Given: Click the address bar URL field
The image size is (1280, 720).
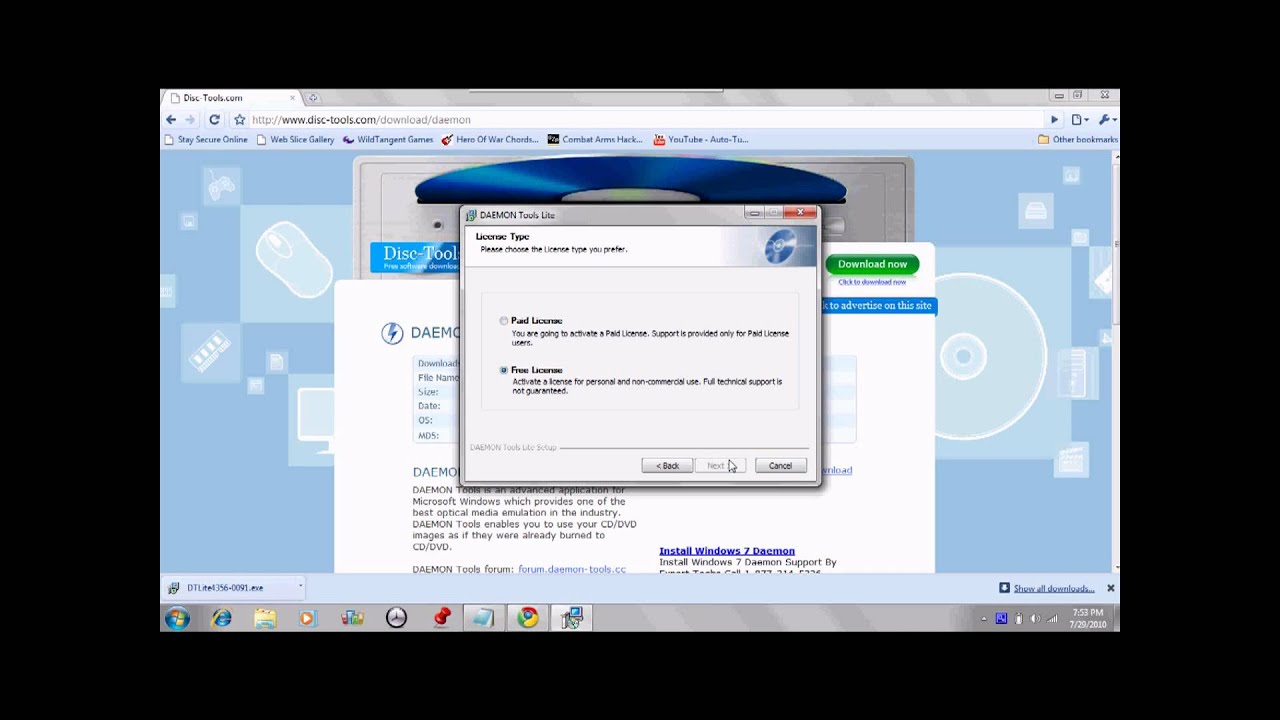Looking at the screenshot, I should pyautogui.click(x=640, y=120).
